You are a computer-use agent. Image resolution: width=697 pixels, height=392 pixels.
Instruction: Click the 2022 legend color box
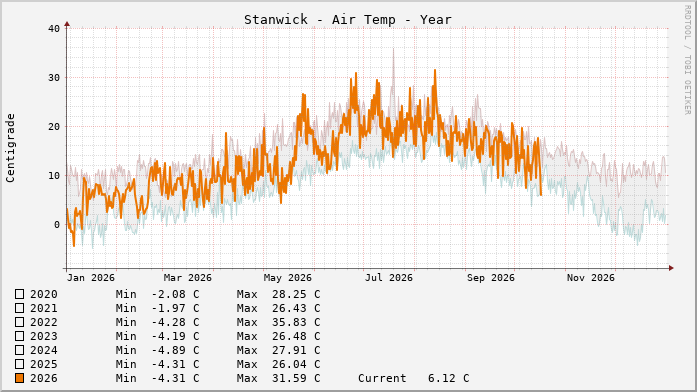pos(20,322)
